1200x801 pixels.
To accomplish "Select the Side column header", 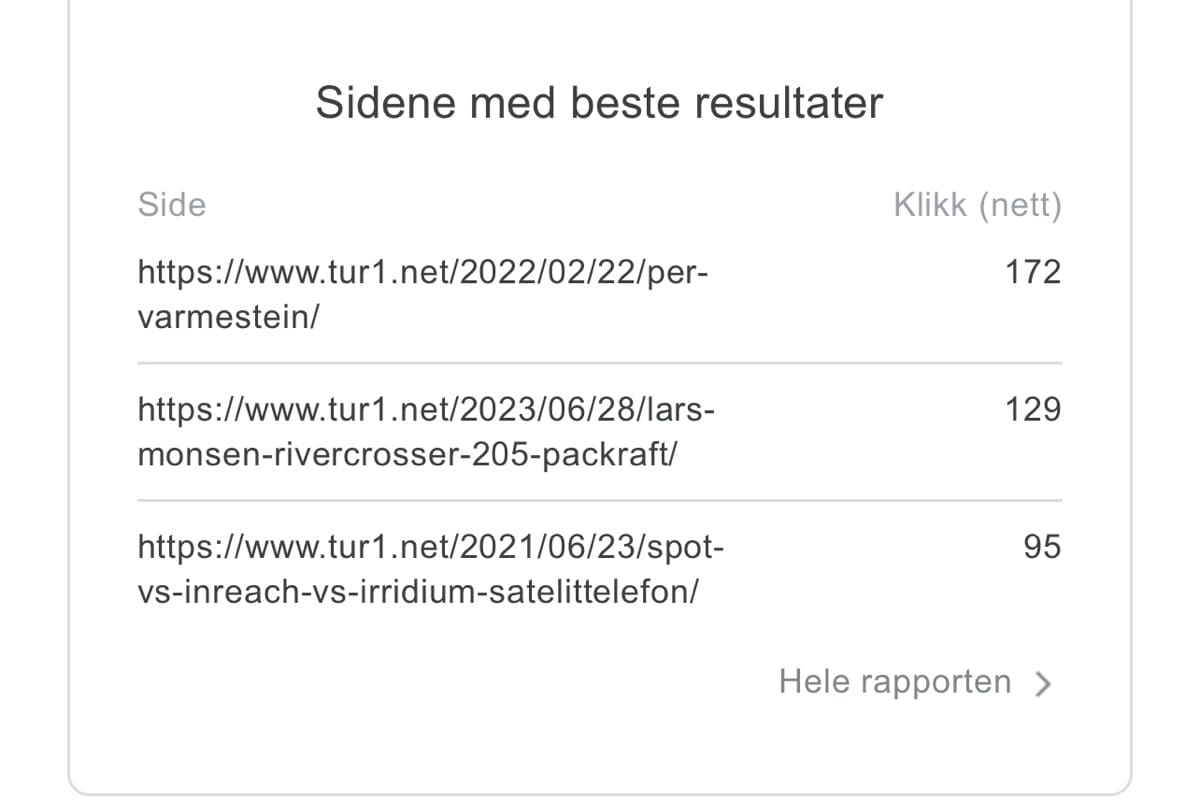I will point(172,205).
